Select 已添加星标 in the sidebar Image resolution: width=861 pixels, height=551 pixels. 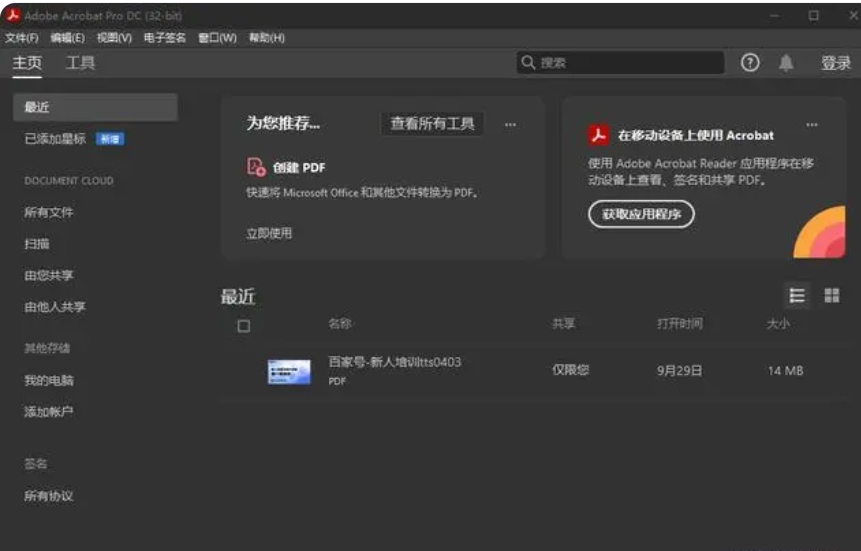(x=55, y=139)
